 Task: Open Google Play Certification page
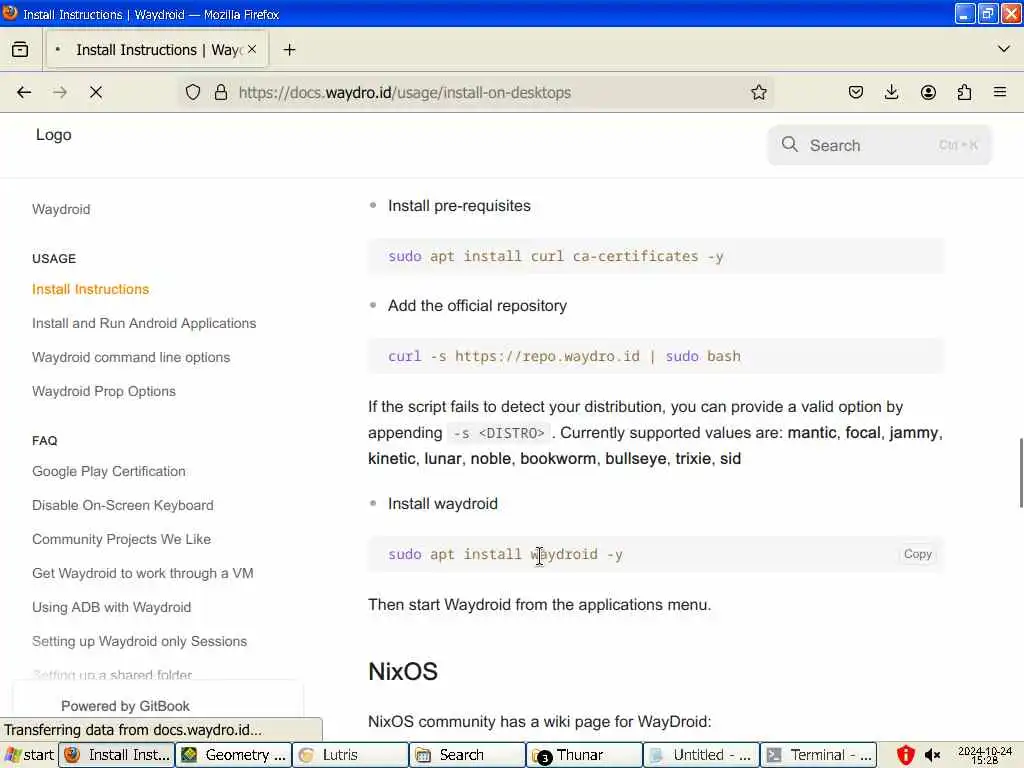109,472
